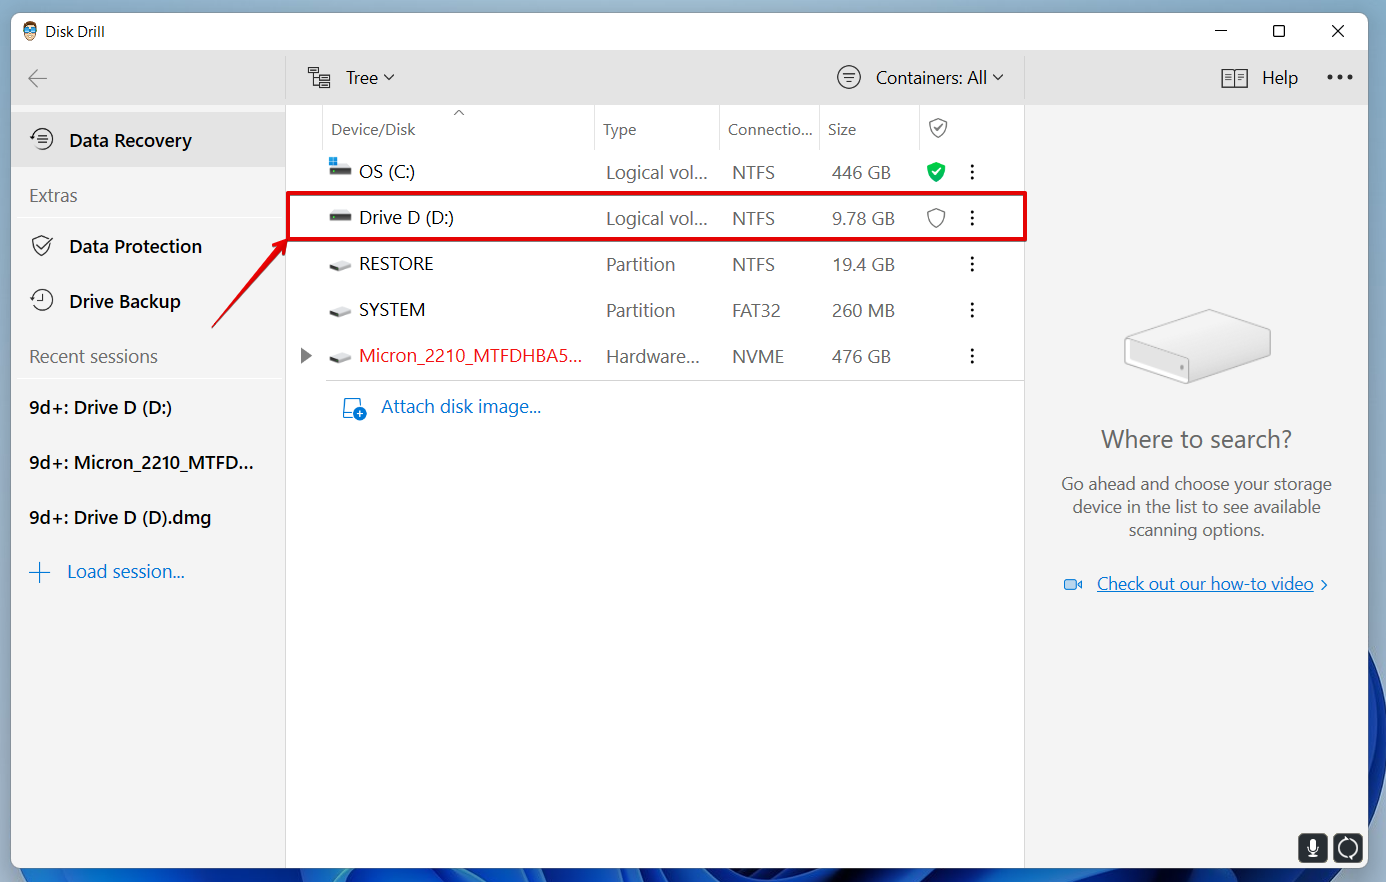This screenshot has width=1386, height=882.
Task: Open recent session 9d+: Micron_2210_MTFD...
Action: coord(141,462)
